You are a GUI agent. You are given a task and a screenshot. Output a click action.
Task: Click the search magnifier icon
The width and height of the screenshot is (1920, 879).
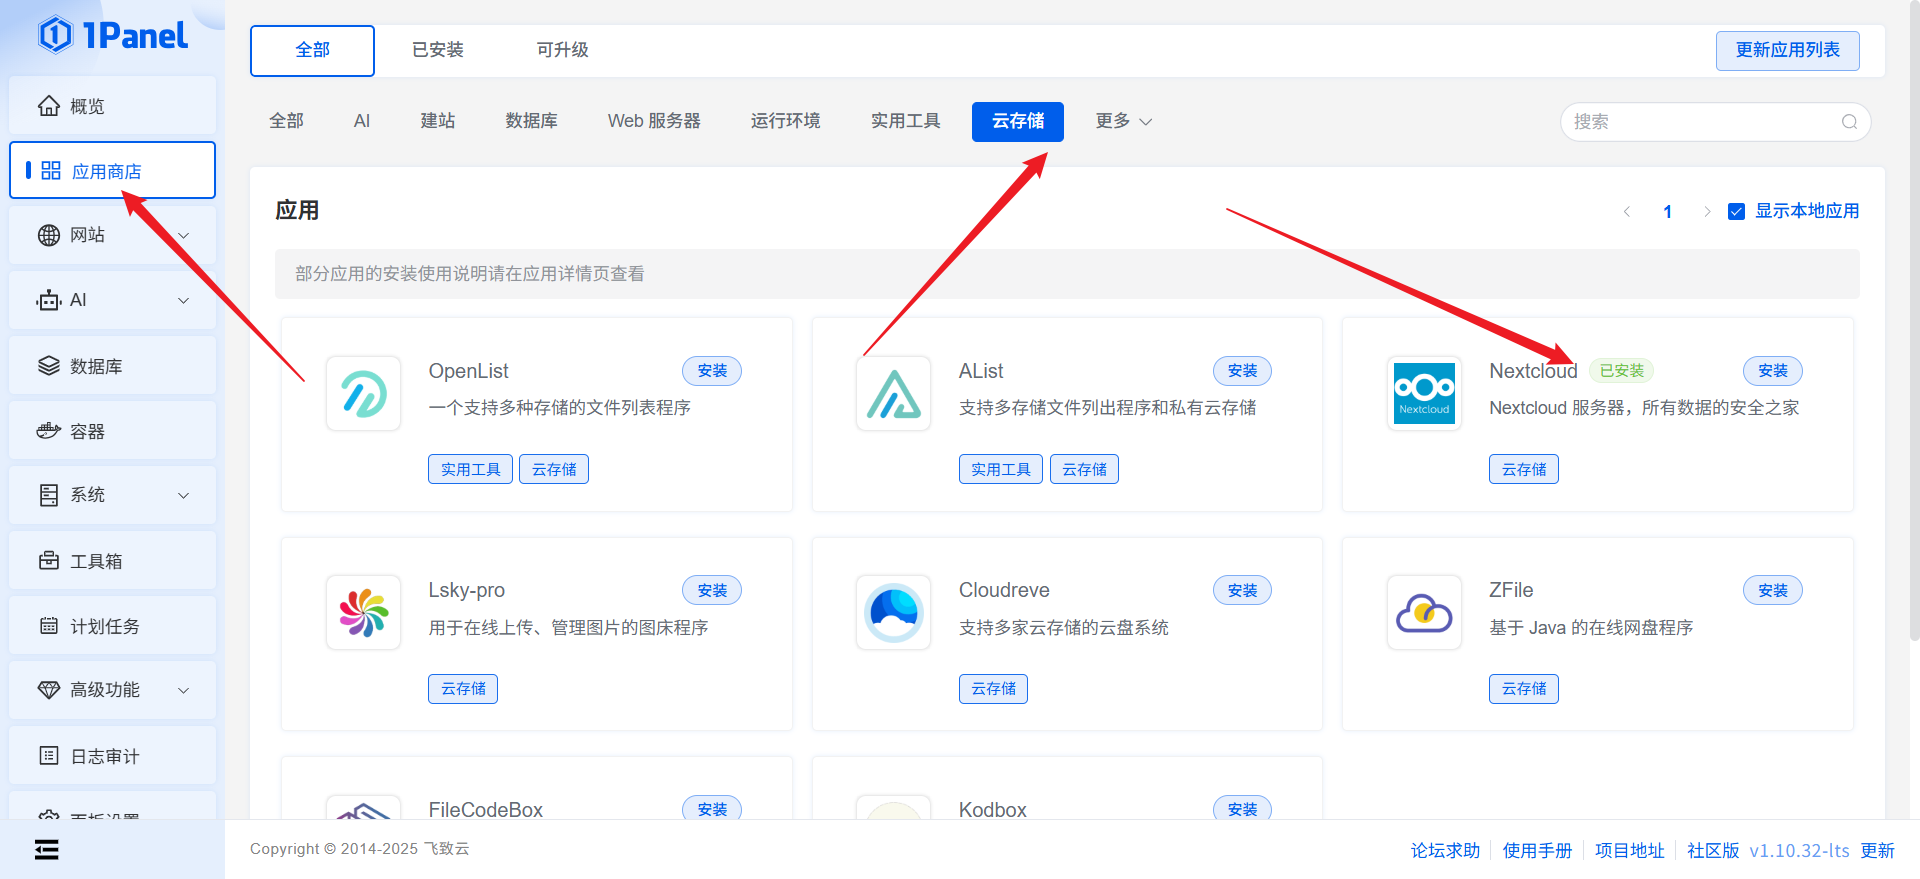pyautogui.click(x=1849, y=122)
